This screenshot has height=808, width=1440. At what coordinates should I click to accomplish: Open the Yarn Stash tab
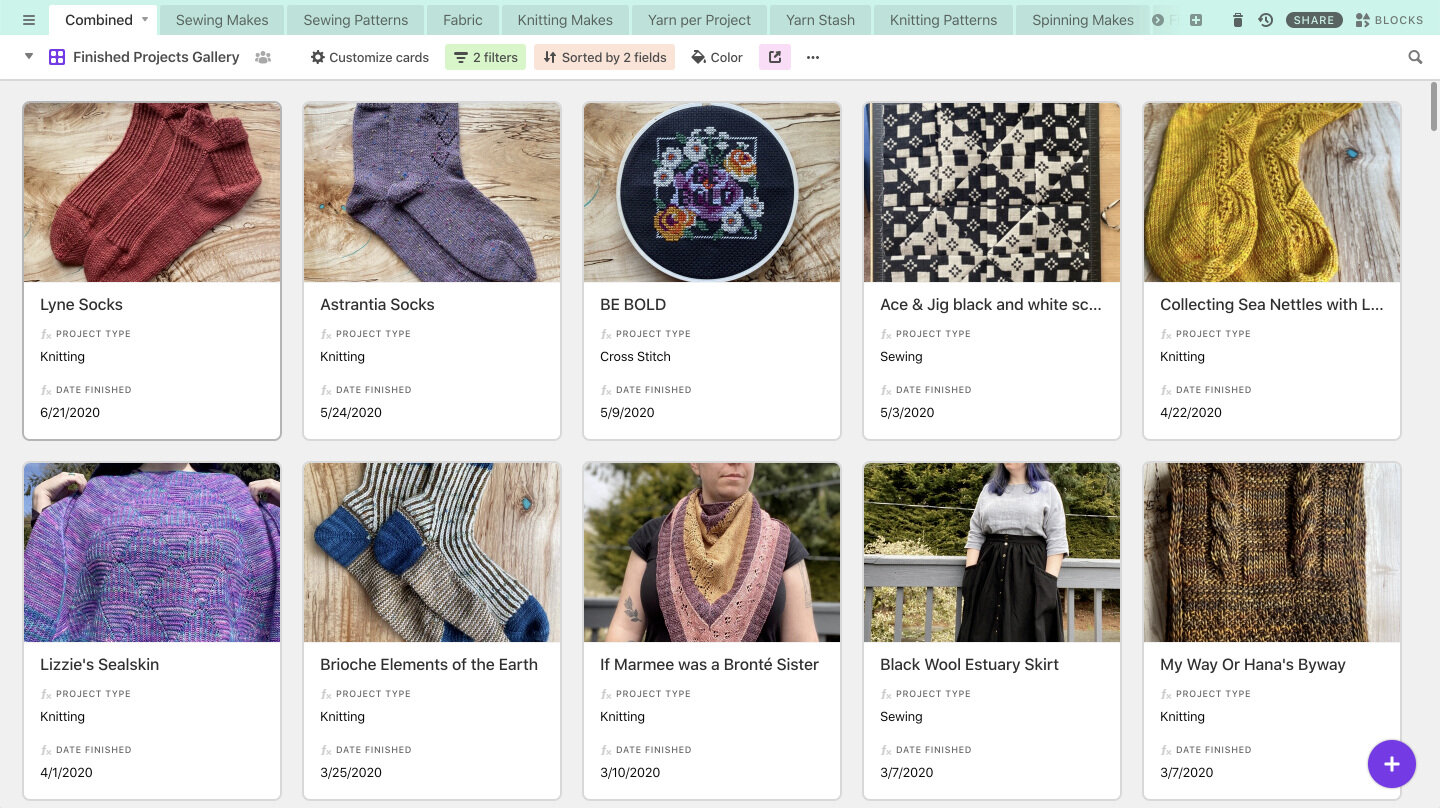click(x=820, y=20)
